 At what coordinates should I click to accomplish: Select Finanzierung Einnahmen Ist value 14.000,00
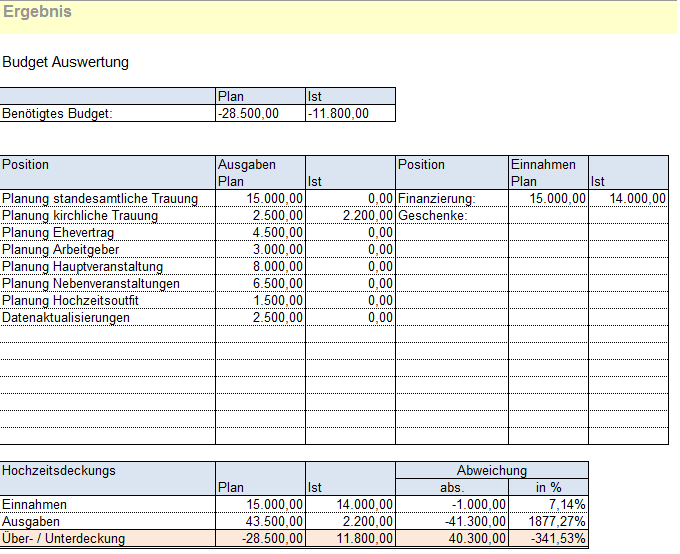[x=628, y=199]
